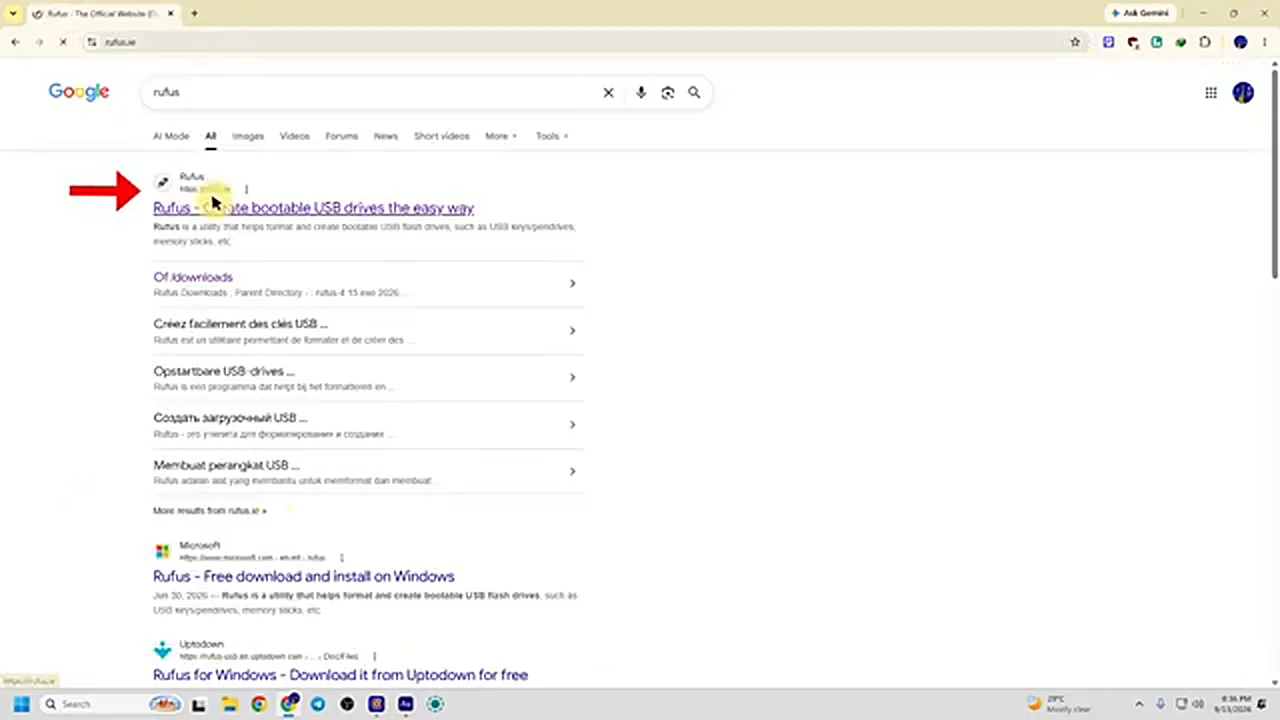This screenshot has height=720, width=1280.
Task: Switch to Forums tab
Action: coord(341,136)
